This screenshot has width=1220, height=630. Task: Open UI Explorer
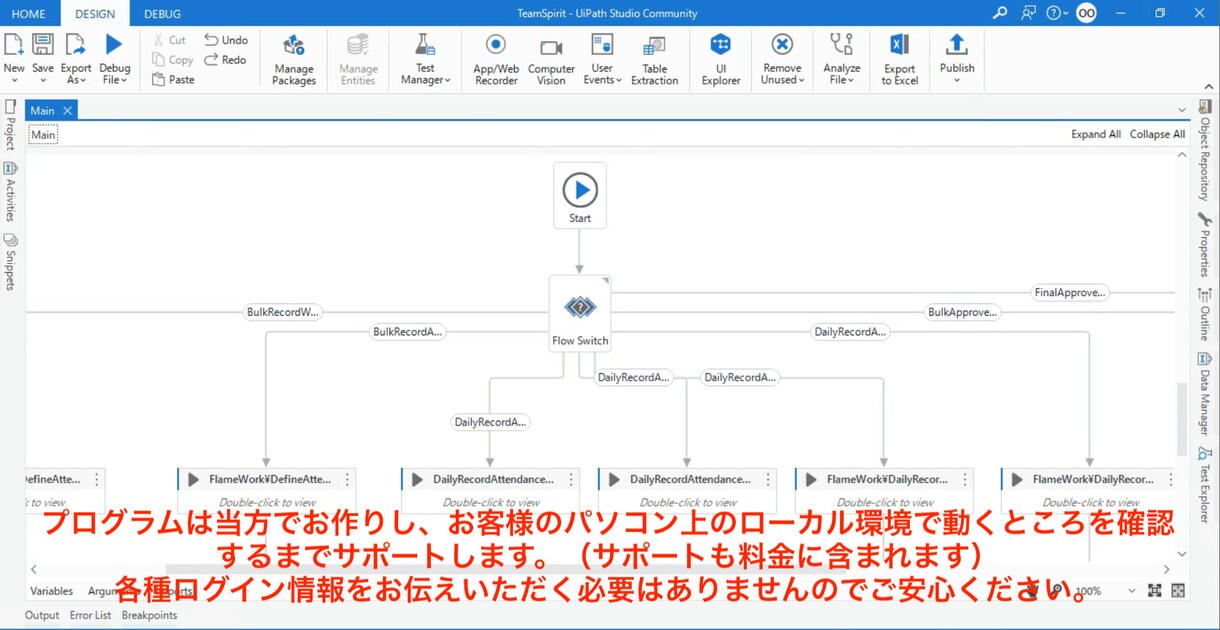(x=720, y=59)
